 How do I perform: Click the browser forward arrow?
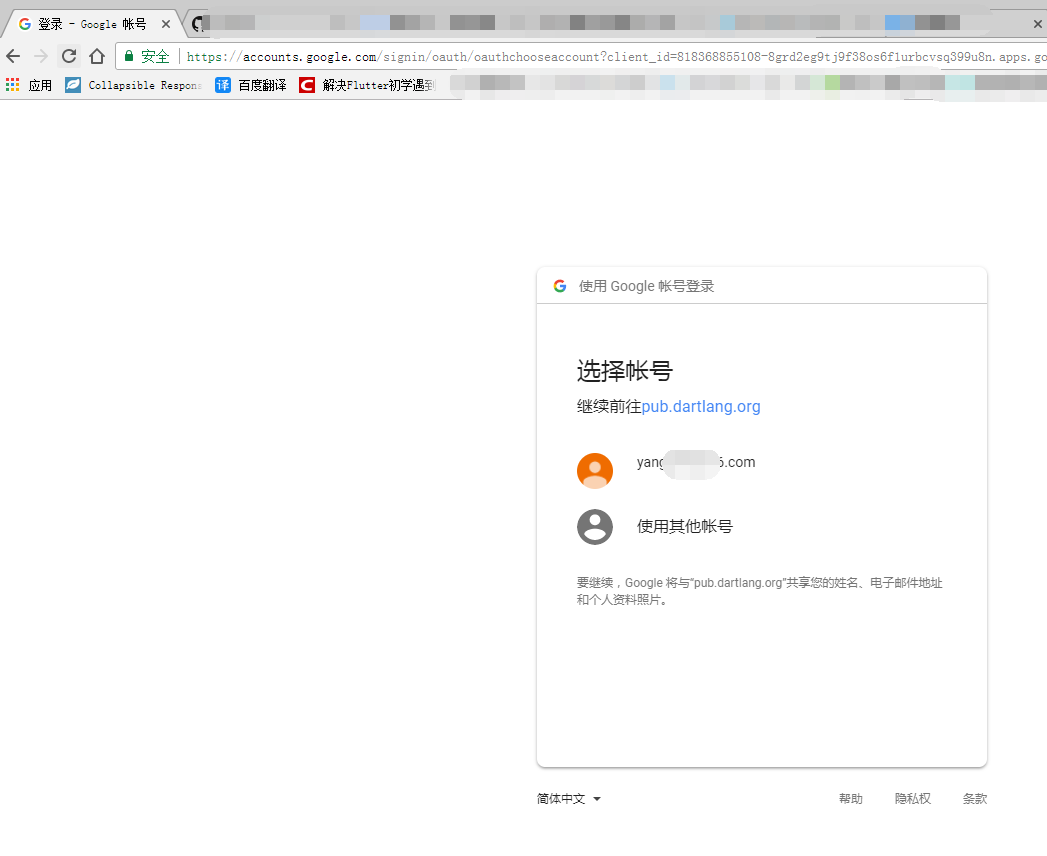tap(41, 56)
